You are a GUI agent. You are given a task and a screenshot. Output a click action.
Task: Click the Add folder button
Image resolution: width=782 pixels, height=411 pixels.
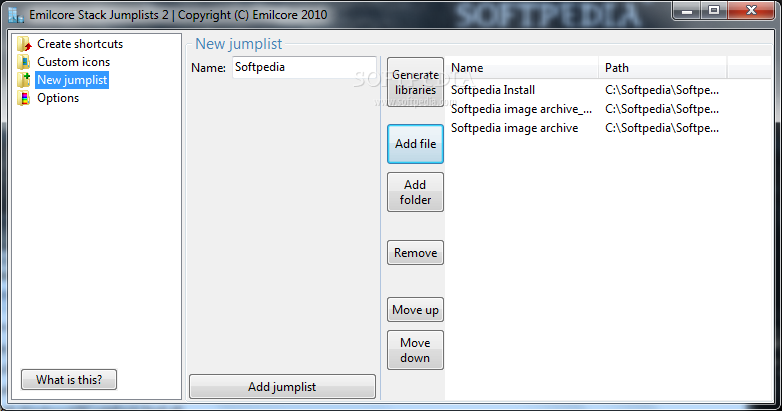coord(415,192)
